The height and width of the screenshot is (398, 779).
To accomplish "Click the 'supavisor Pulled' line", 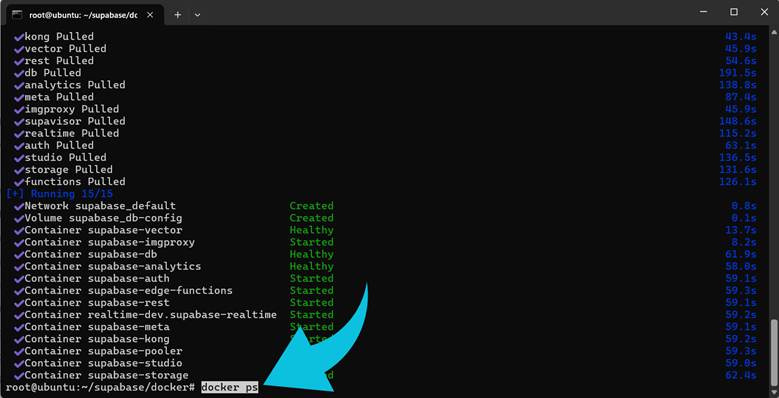I will [75, 121].
